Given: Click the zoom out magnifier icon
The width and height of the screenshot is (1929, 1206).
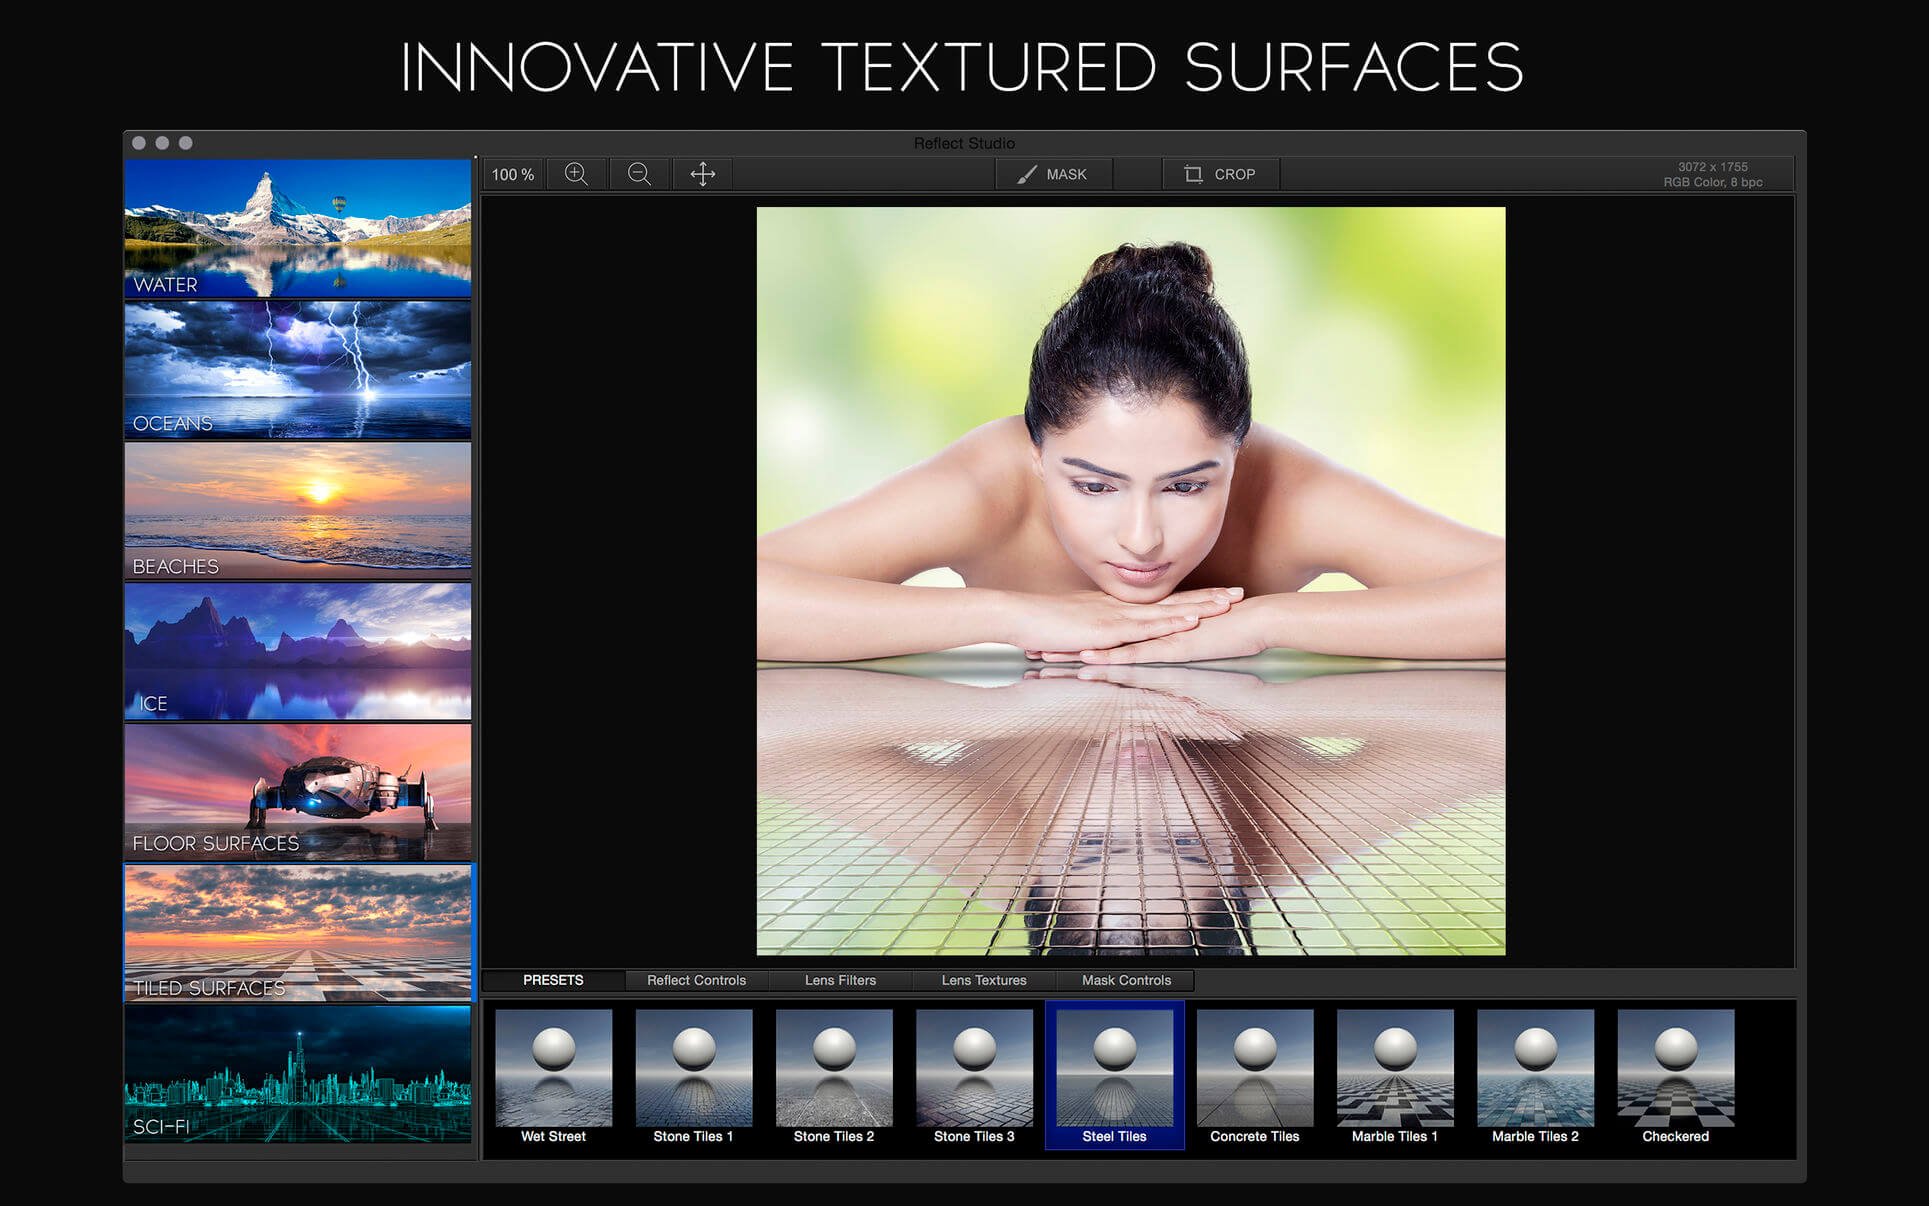Looking at the screenshot, I should [639, 174].
